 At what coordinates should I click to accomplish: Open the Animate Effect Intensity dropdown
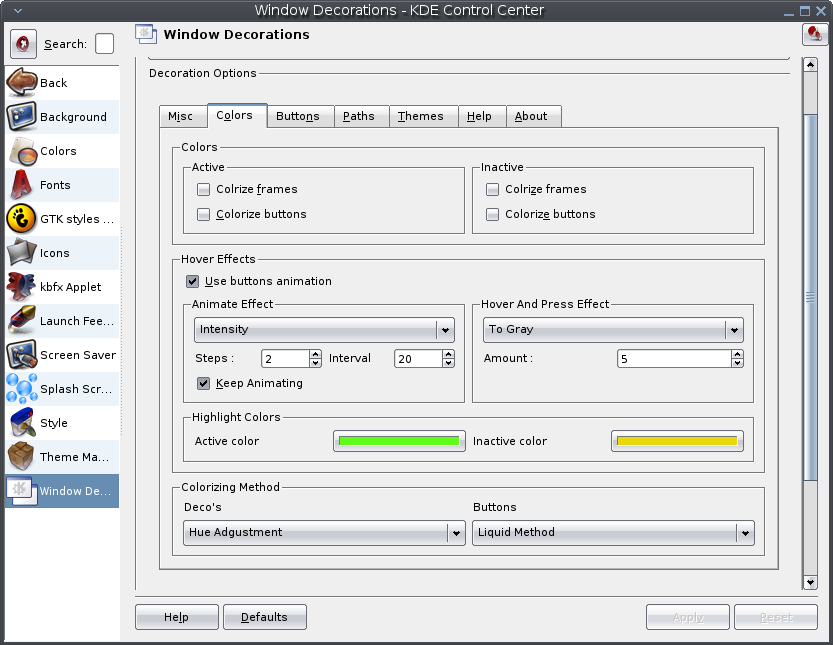tap(324, 329)
